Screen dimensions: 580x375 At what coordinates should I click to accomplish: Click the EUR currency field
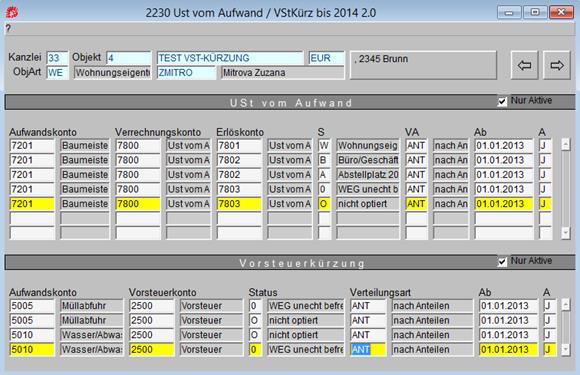click(x=327, y=58)
